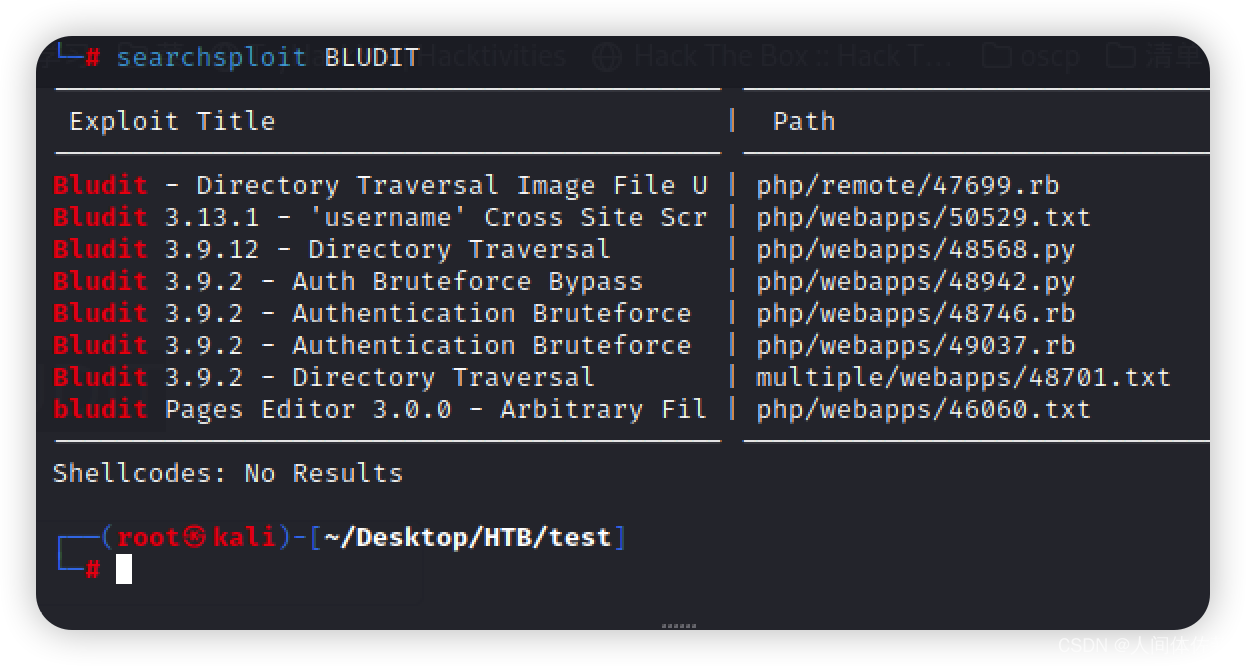The height and width of the screenshot is (666, 1246).
Task: Click the red # before searchsploit command
Action: 92,57
